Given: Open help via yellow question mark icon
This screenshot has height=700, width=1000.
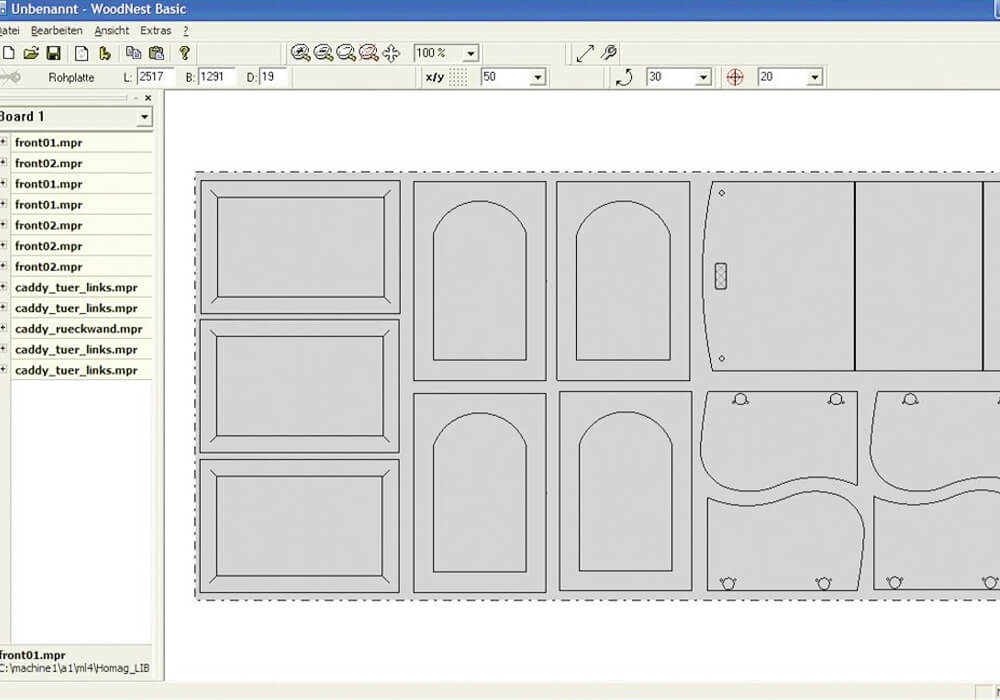Looking at the screenshot, I should (184, 53).
